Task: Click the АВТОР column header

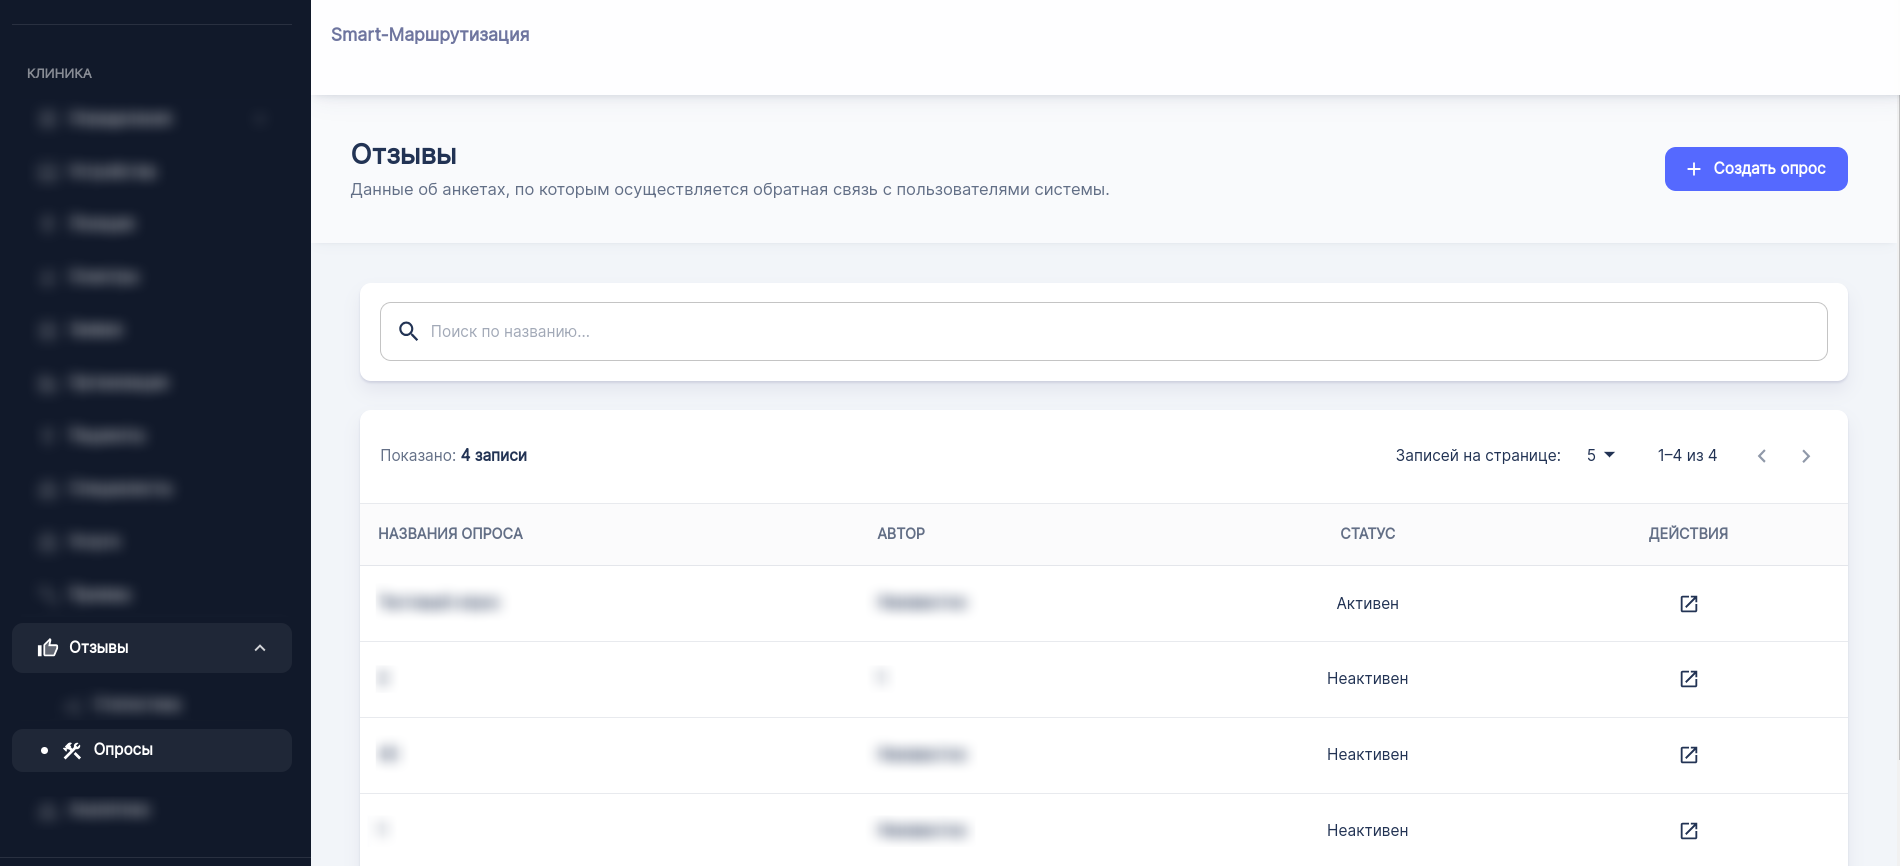Action: point(901,534)
